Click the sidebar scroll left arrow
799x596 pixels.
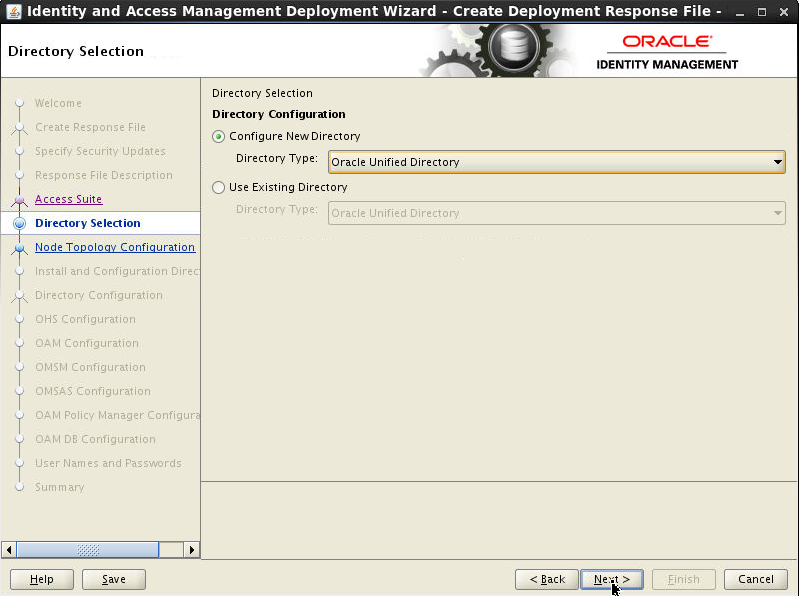tap(9, 550)
